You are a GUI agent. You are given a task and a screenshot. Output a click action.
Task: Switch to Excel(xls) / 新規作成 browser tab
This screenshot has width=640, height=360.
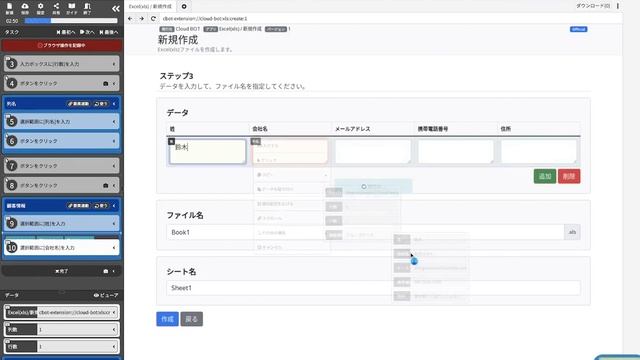pyautogui.click(x=150, y=7)
